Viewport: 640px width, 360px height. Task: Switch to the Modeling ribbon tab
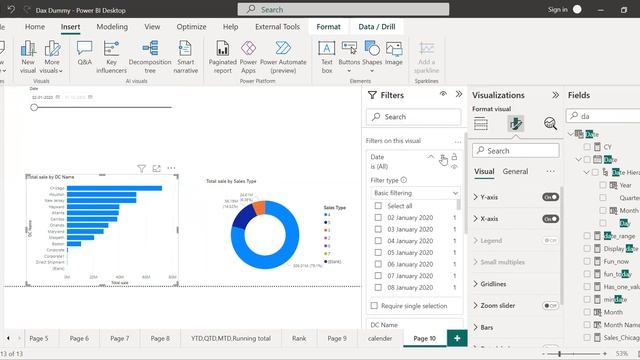(x=112, y=27)
